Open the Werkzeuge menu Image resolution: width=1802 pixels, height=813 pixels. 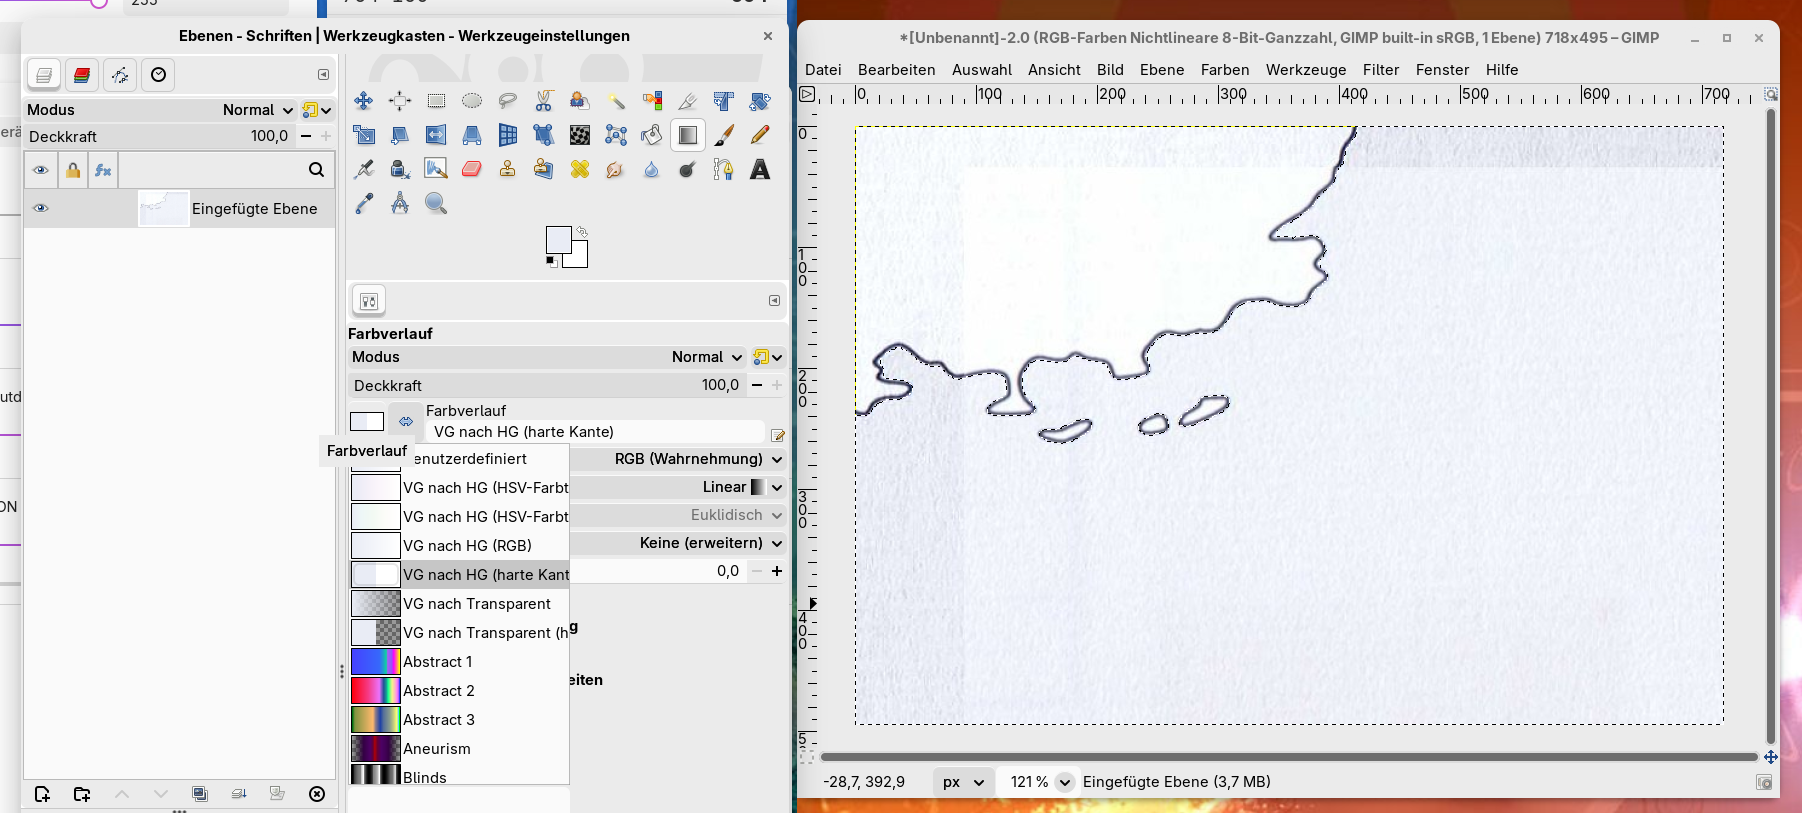[1306, 70]
